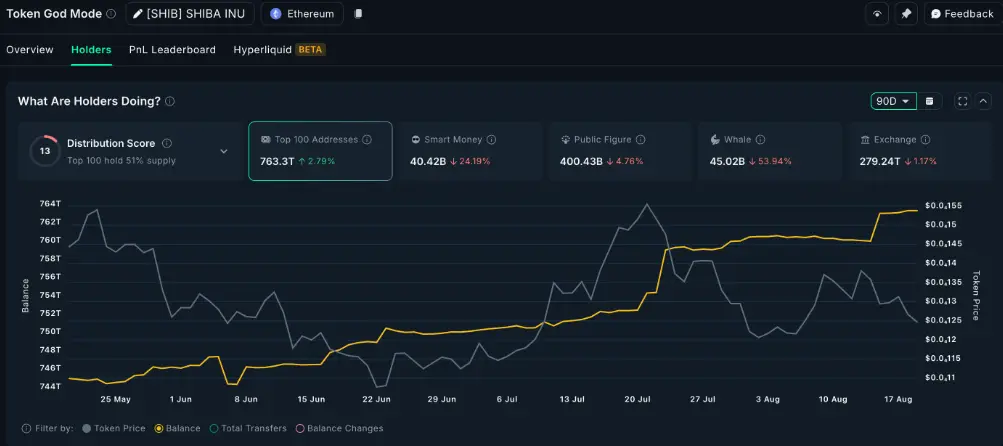Image resolution: width=1003 pixels, height=446 pixels.
Task: Click the Token God Mode title
Action: click(54, 13)
